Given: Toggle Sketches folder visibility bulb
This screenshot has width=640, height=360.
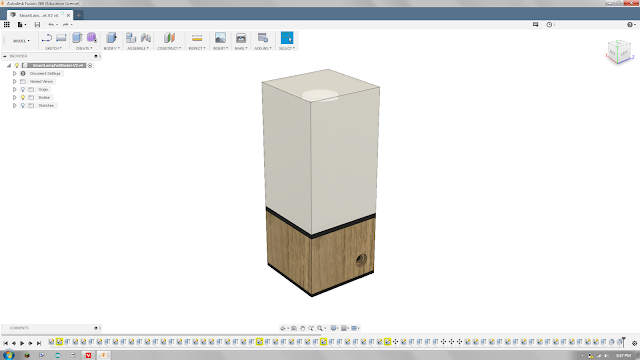Looking at the screenshot, I should point(23,105).
